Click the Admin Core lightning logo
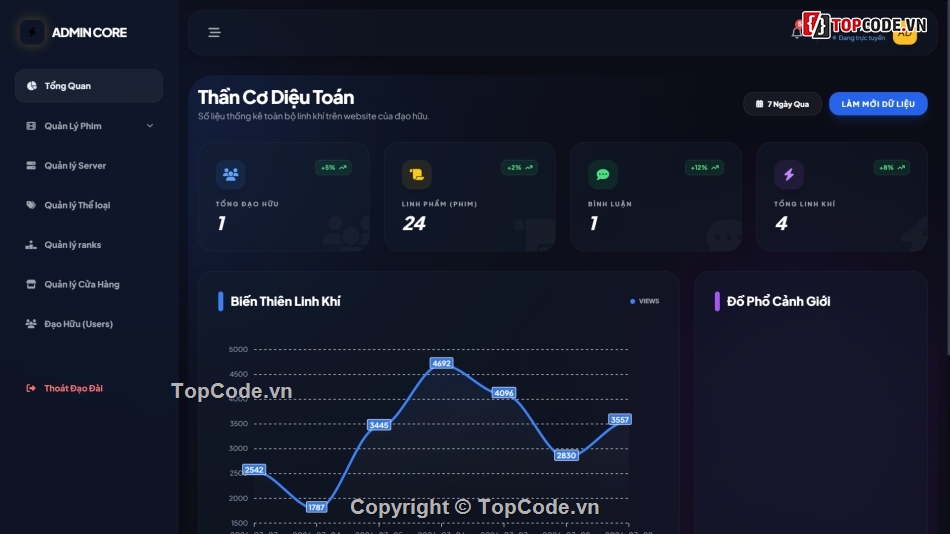The height and width of the screenshot is (534, 950). (x=32, y=32)
